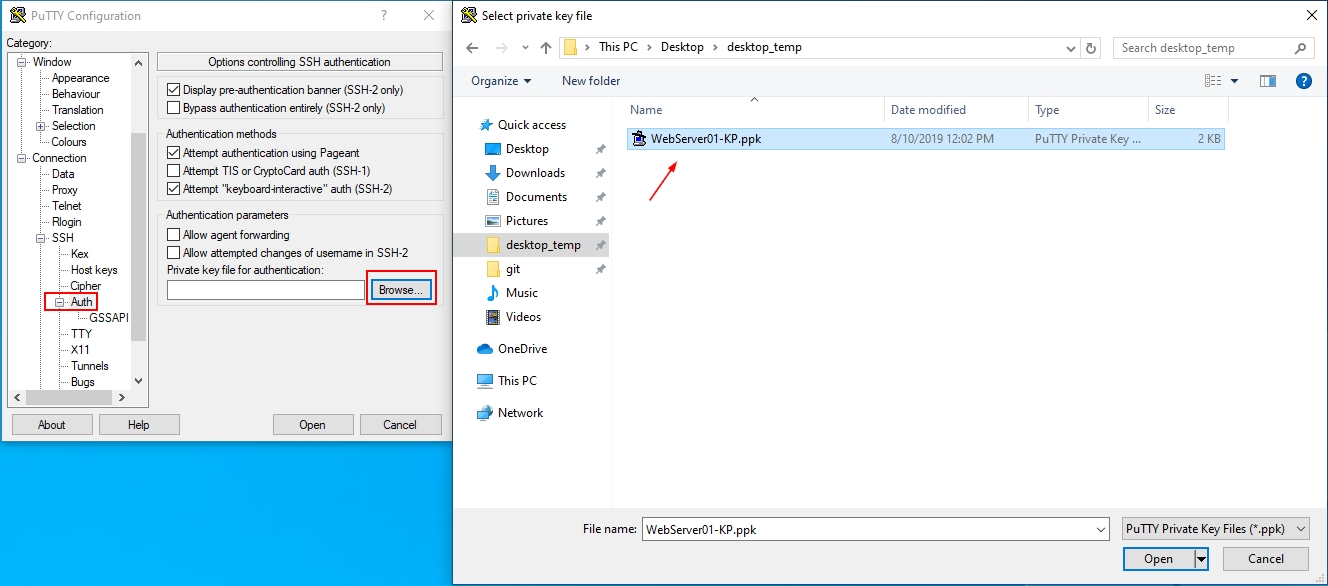Click About button in PuTTY
This screenshot has width=1328, height=586.
click(52, 425)
